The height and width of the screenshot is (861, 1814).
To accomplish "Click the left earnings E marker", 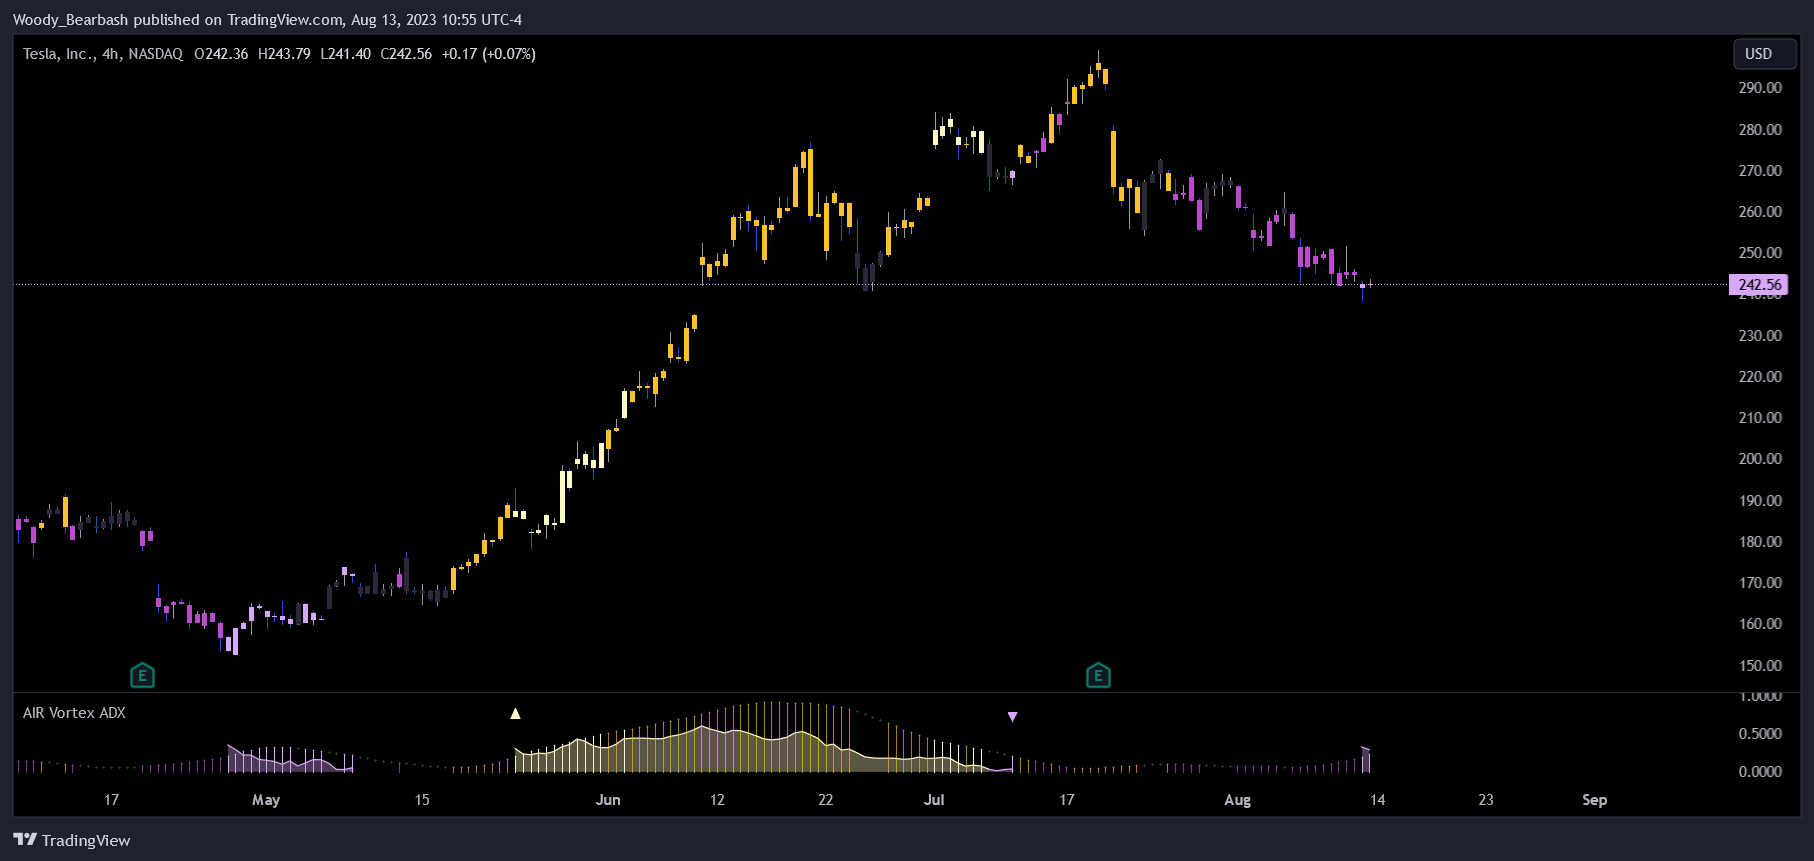I will click(x=142, y=676).
